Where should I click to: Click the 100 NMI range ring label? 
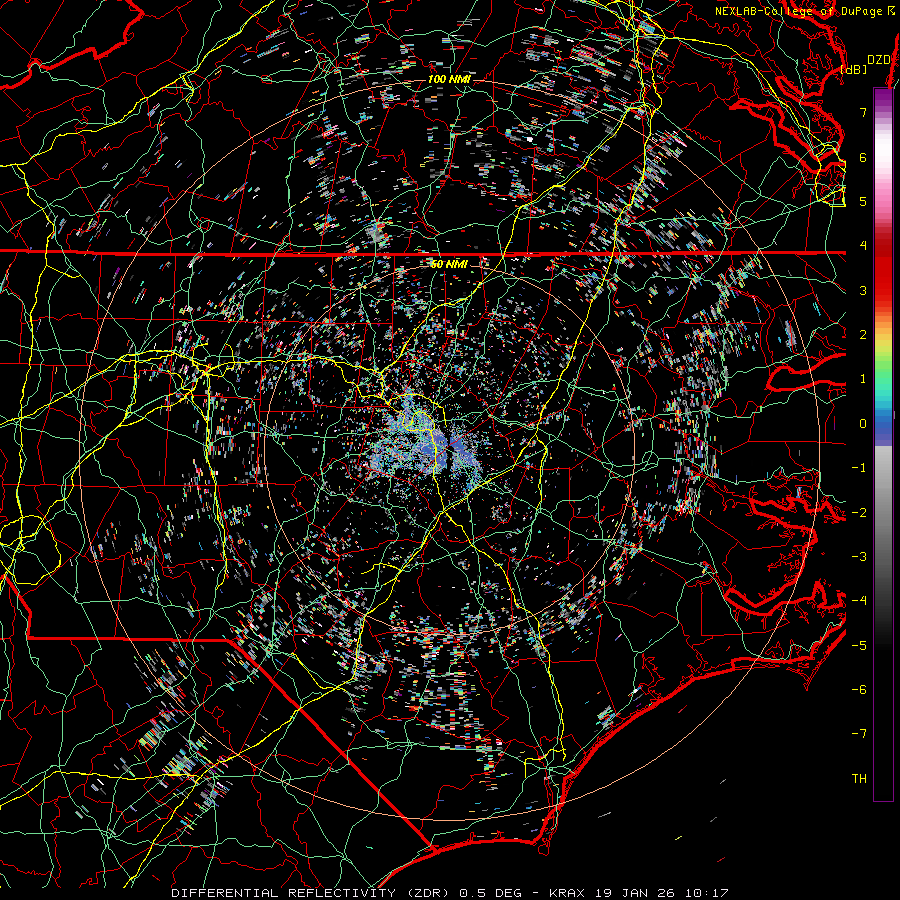449,79
